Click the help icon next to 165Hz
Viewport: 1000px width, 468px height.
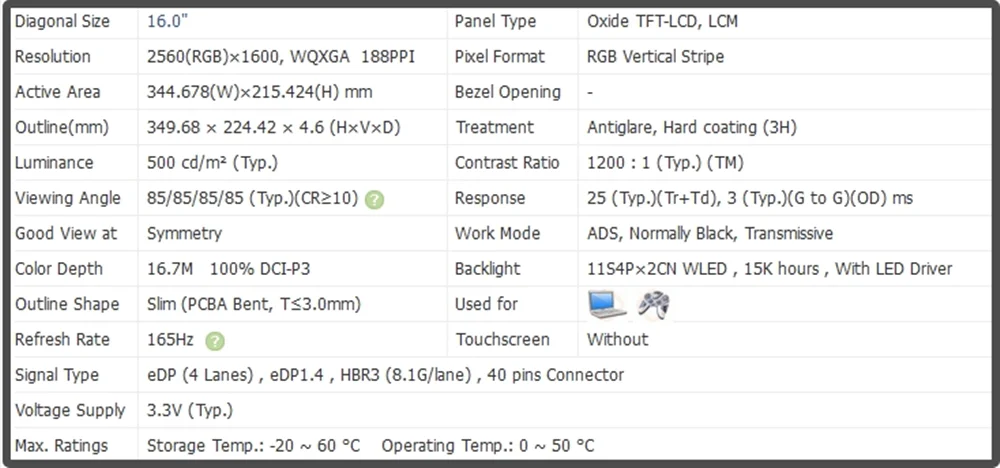[x=215, y=341]
